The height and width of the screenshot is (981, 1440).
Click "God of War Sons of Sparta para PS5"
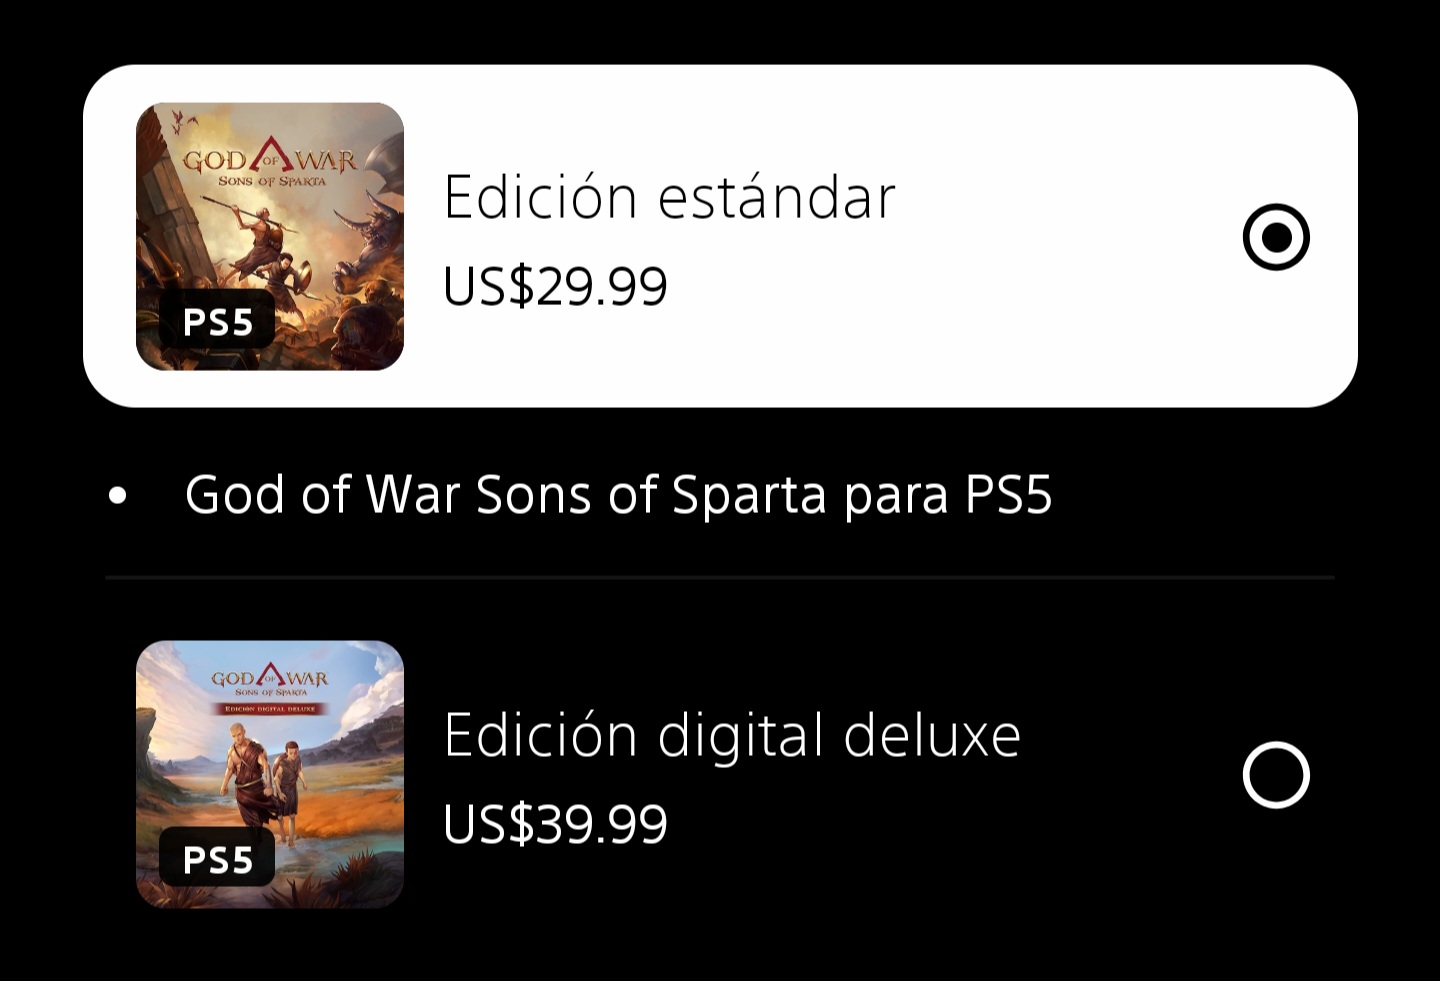tap(618, 494)
